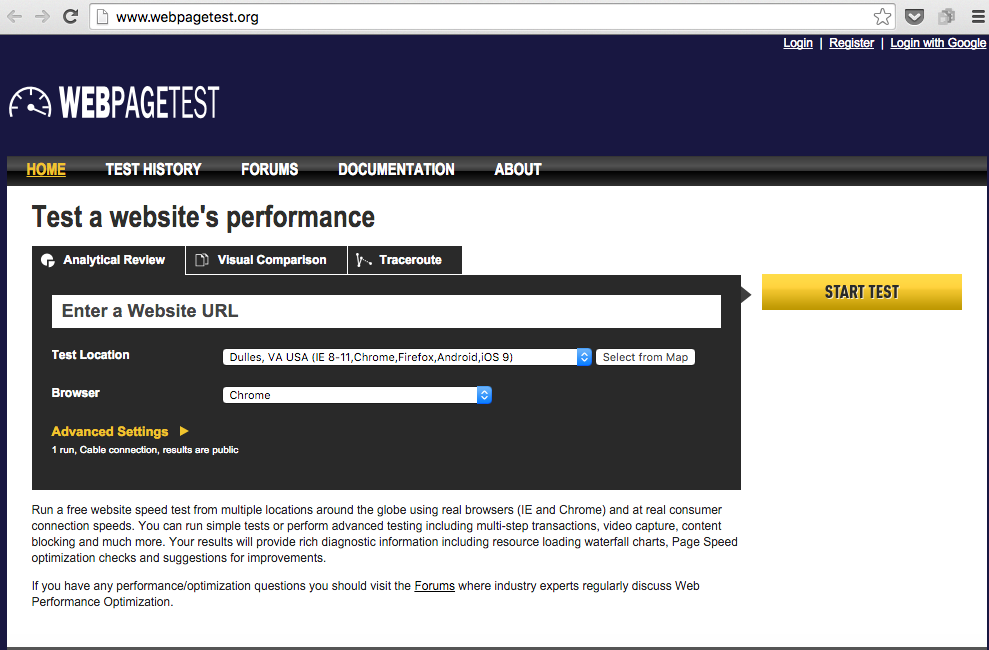Open the FORUMS navigation item
Viewport: 989px width, 650px height.
pyautogui.click(x=269, y=170)
